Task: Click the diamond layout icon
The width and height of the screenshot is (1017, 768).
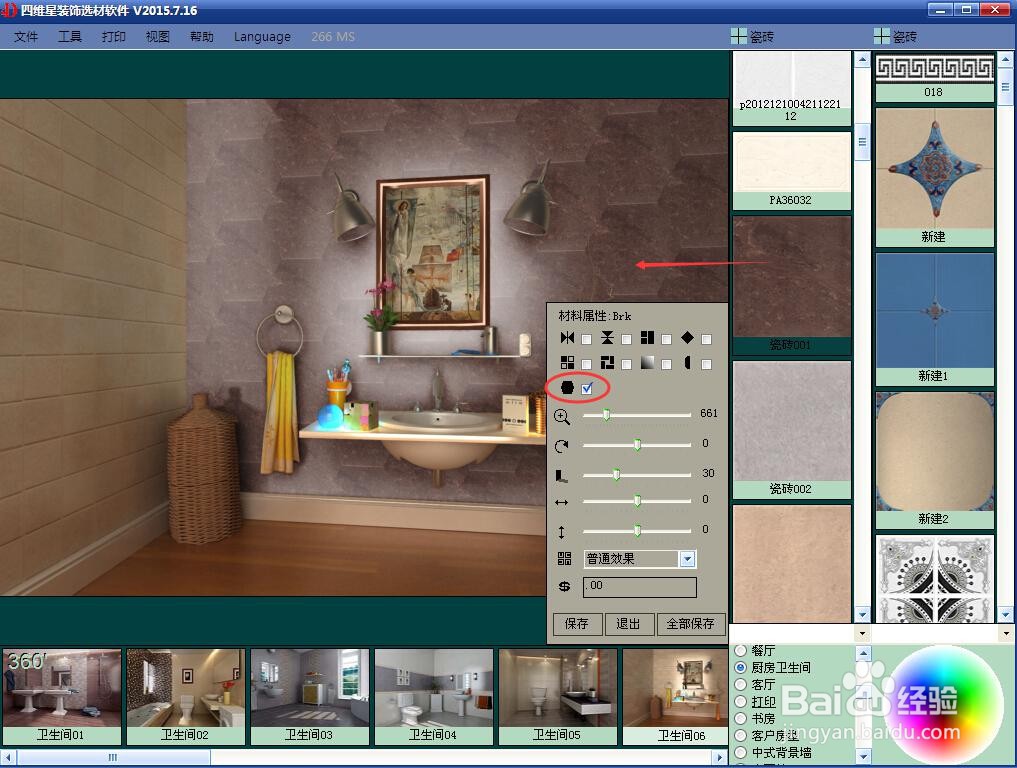Action: pos(687,337)
